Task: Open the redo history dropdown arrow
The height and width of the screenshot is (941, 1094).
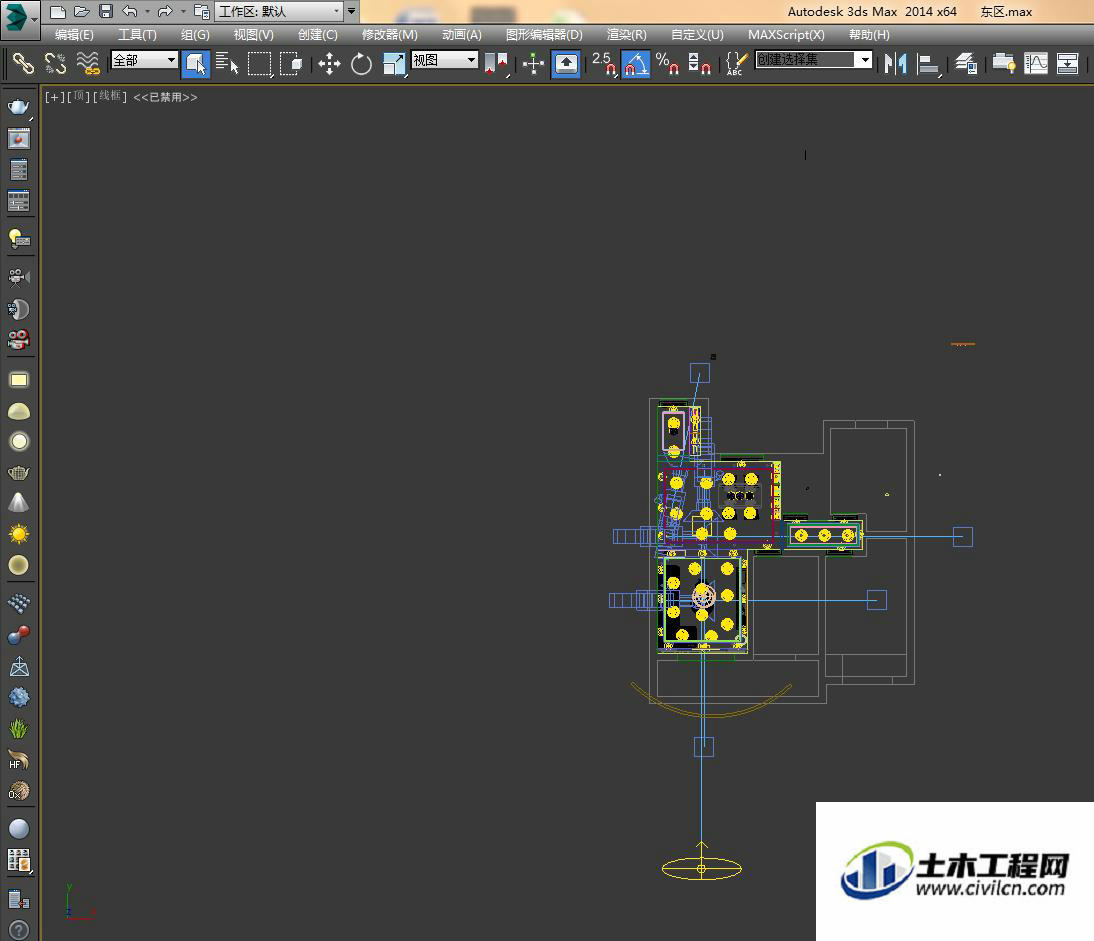Action: 183,11
